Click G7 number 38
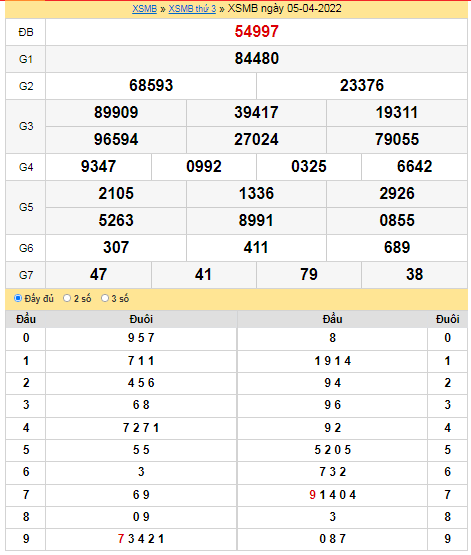 (x=414, y=274)
